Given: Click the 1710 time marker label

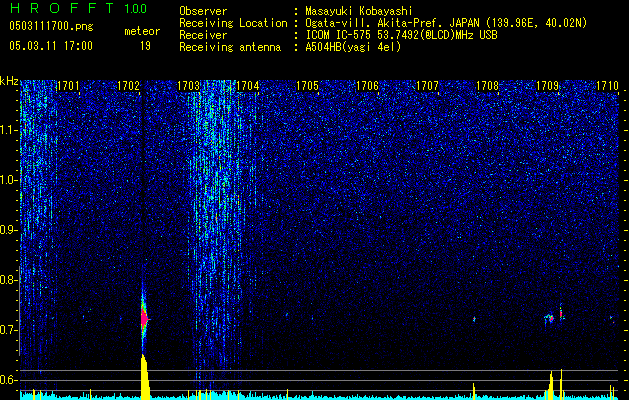Looking at the screenshot, I should pyautogui.click(x=607, y=86).
